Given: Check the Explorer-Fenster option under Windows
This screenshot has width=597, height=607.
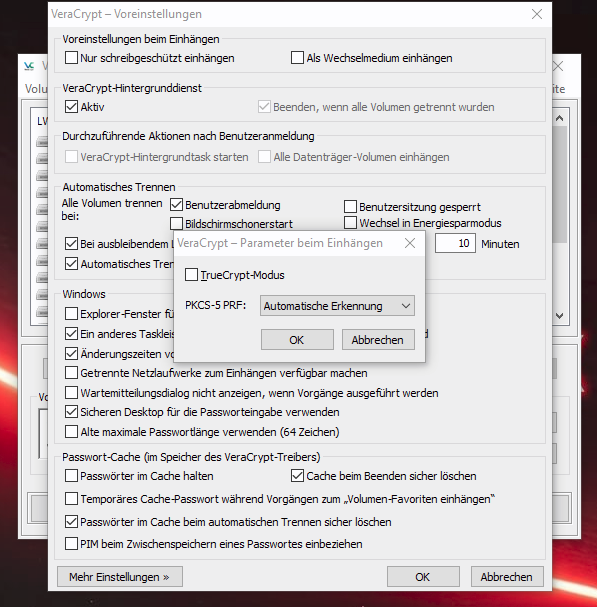Looking at the screenshot, I should 71,314.
